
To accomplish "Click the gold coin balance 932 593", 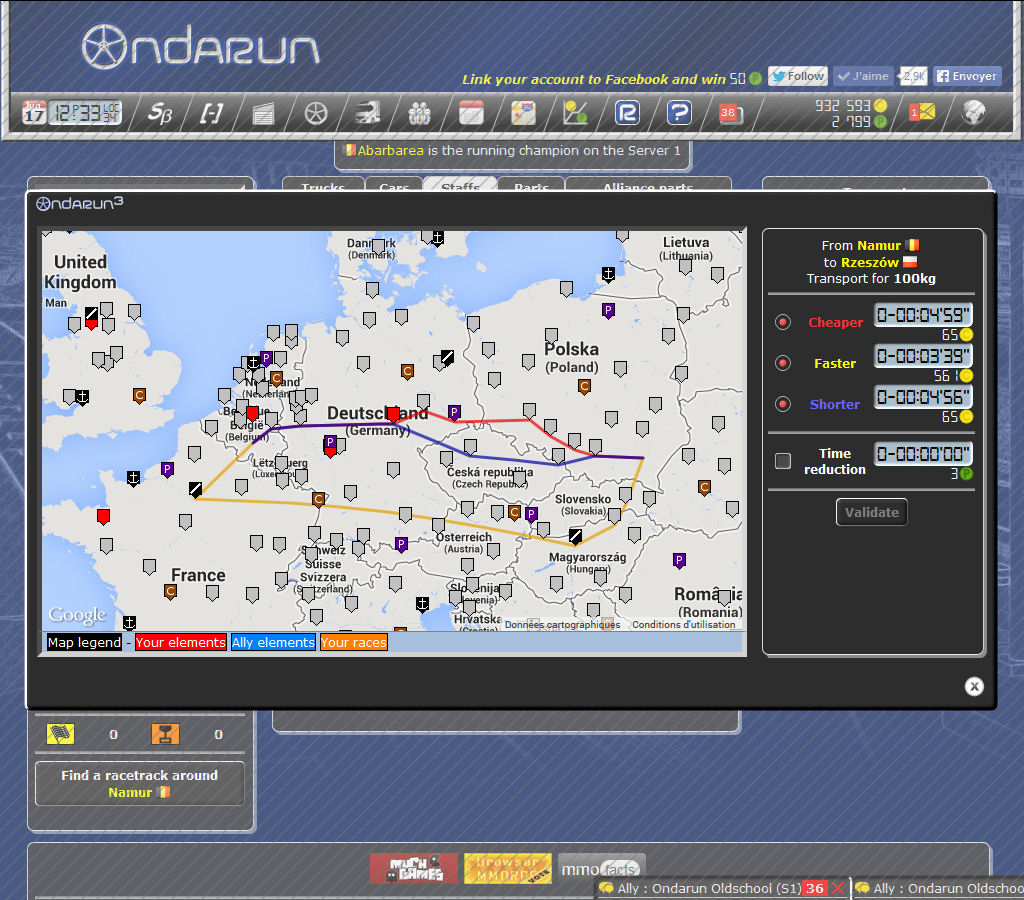I will [851, 105].
